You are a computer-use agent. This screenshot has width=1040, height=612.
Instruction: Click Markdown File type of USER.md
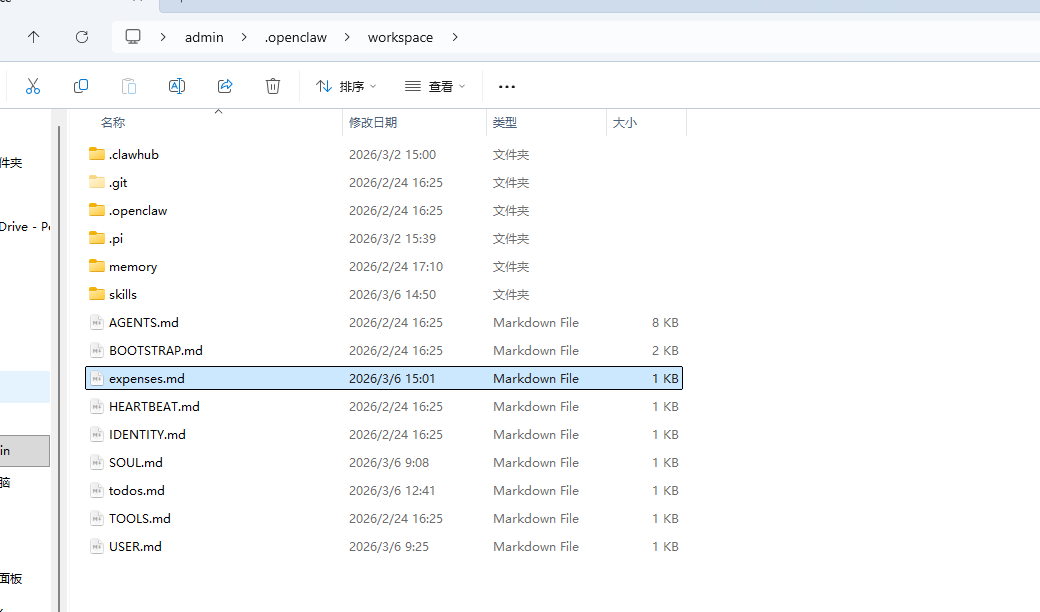click(536, 546)
